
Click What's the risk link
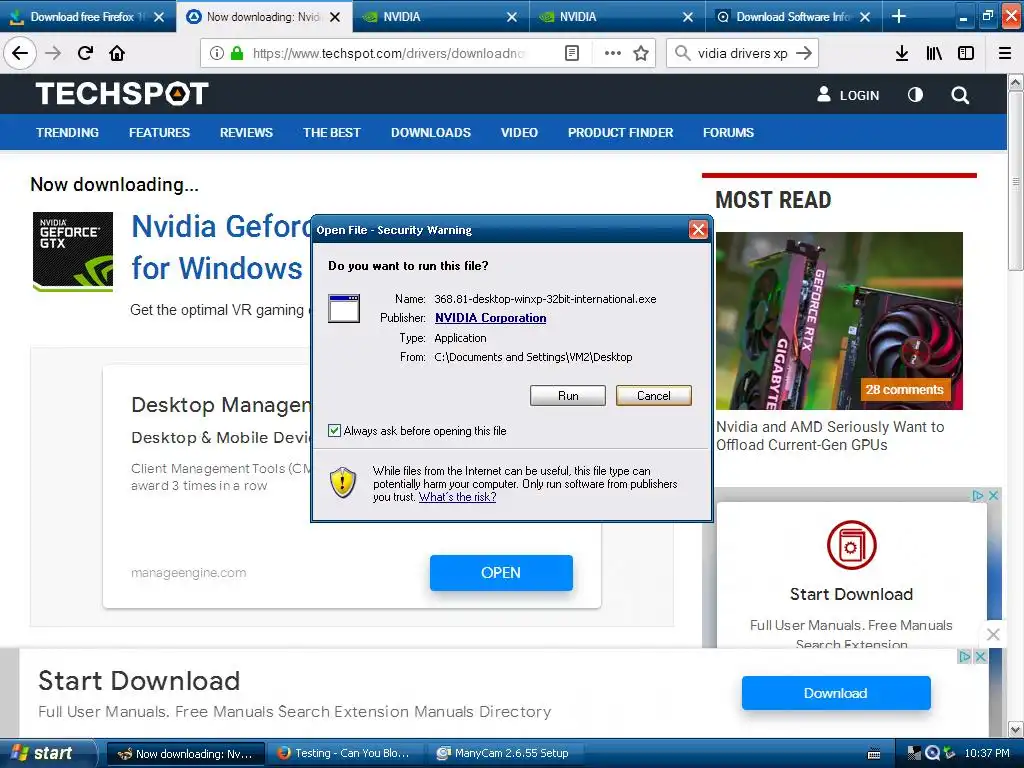click(457, 497)
